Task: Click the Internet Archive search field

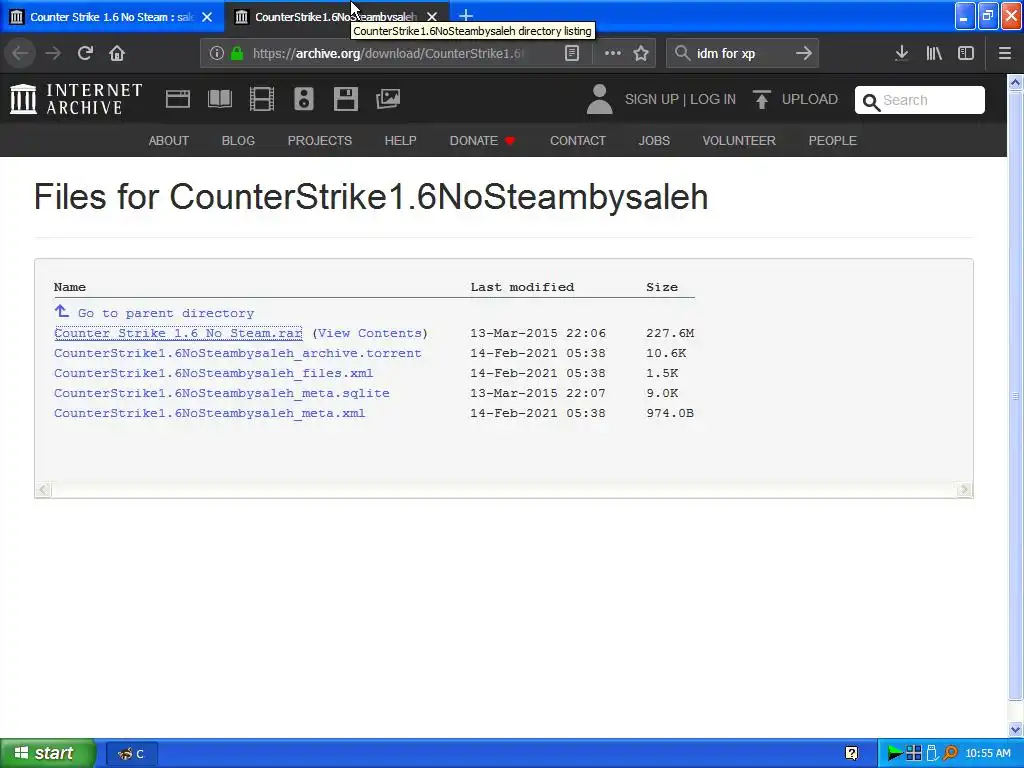Action: [920, 100]
